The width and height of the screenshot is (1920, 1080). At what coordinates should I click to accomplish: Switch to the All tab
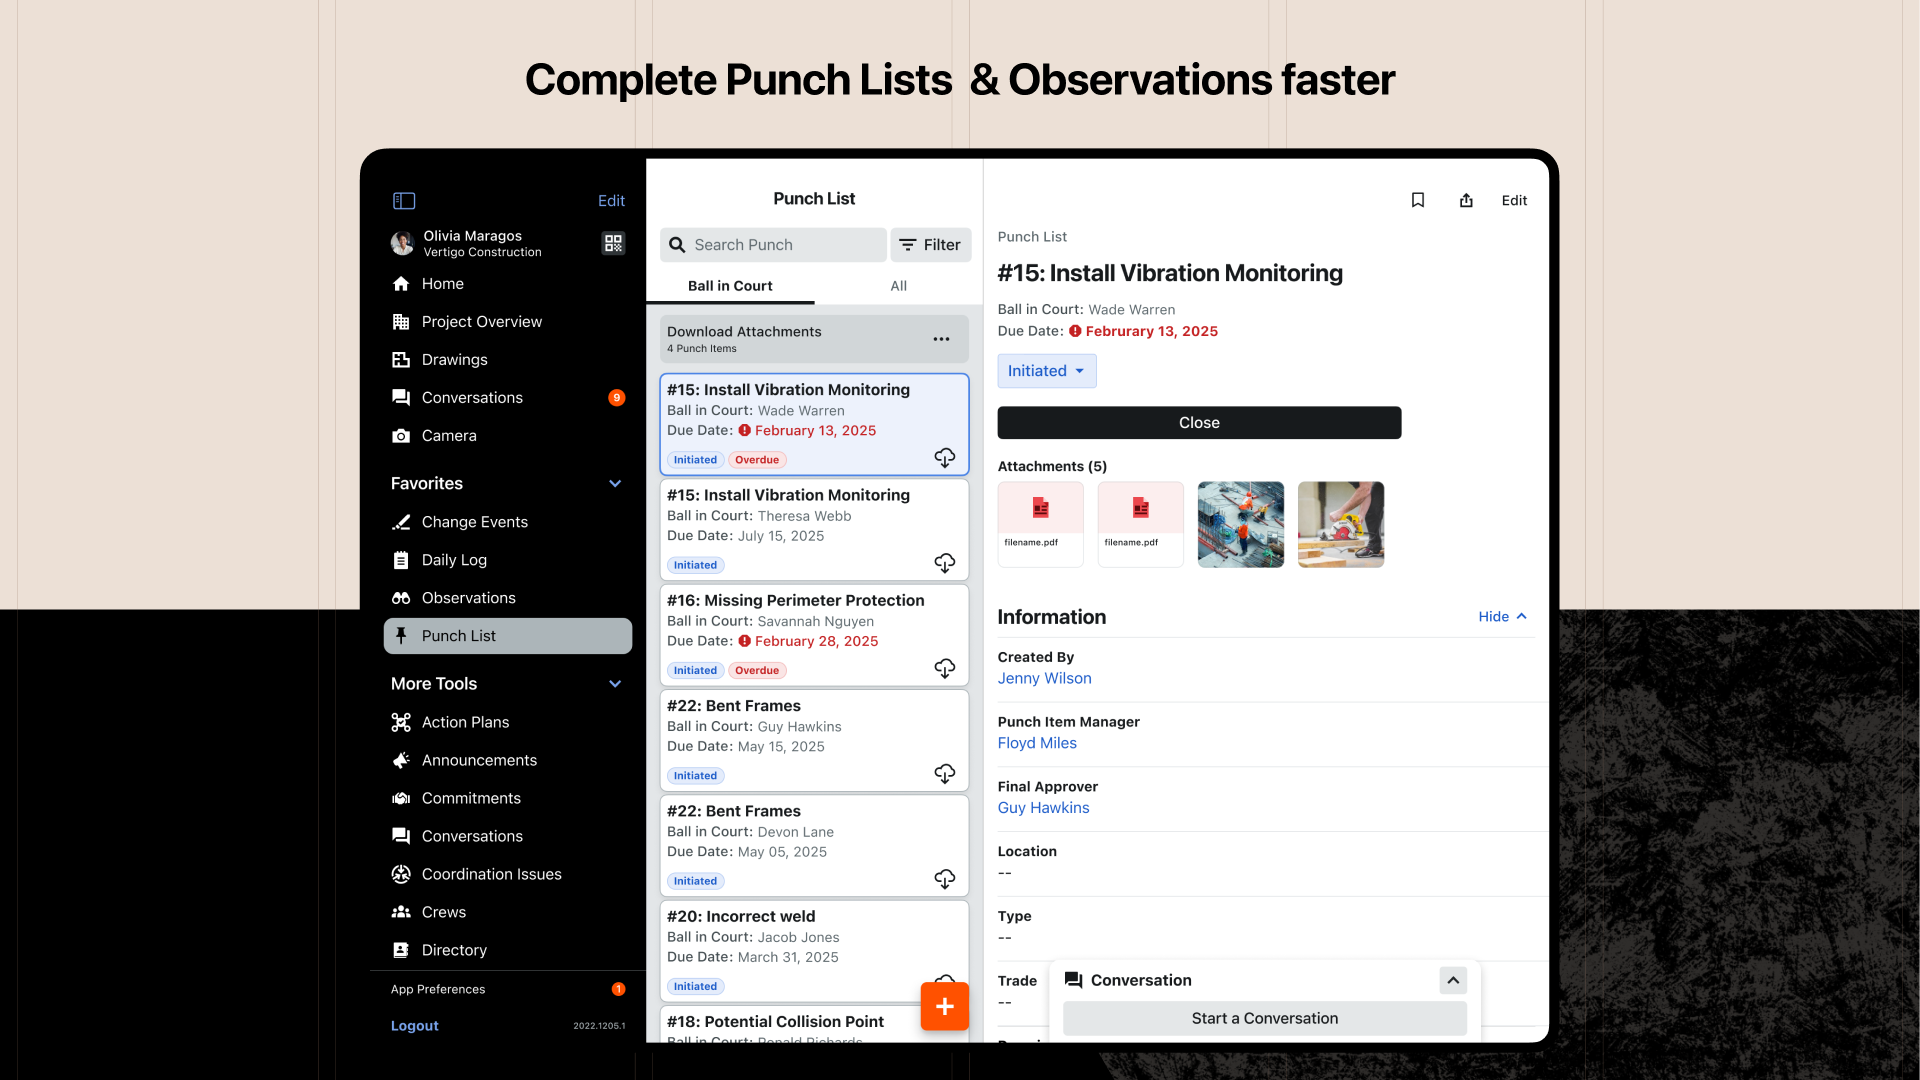pyautogui.click(x=898, y=286)
